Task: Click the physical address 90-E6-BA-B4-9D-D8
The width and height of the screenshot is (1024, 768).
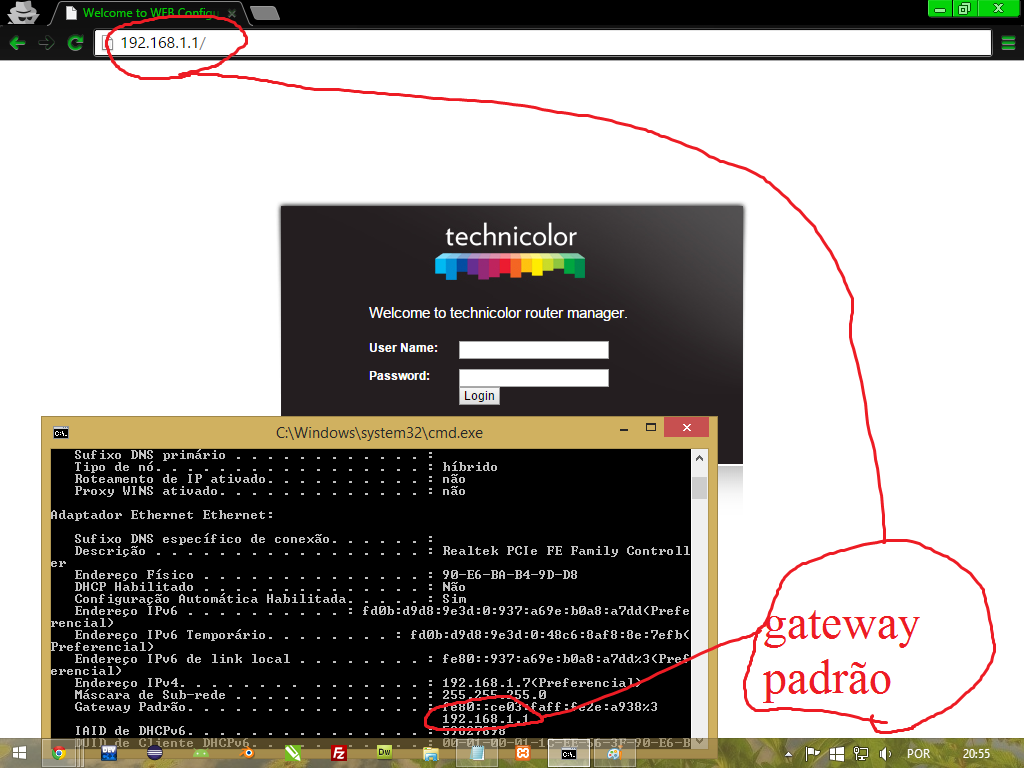Action: click(510, 575)
